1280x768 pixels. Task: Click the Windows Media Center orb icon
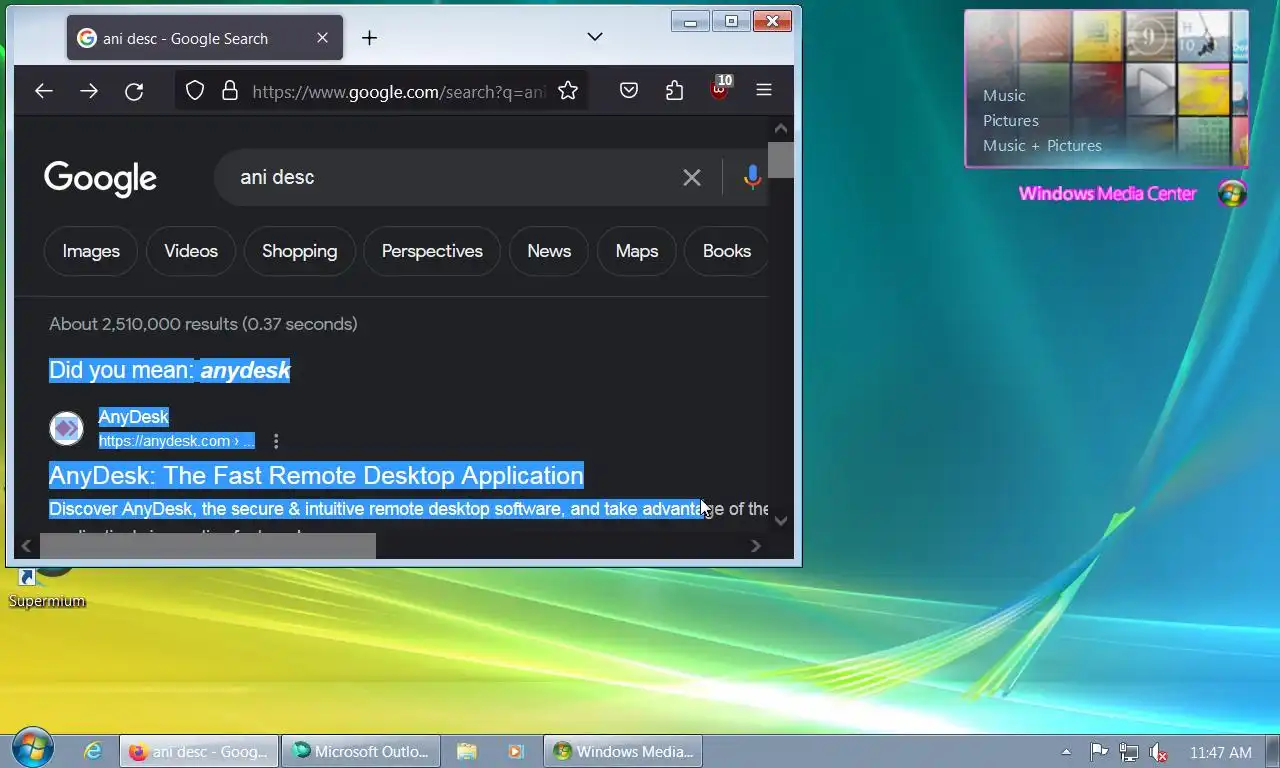click(1232, 194)
